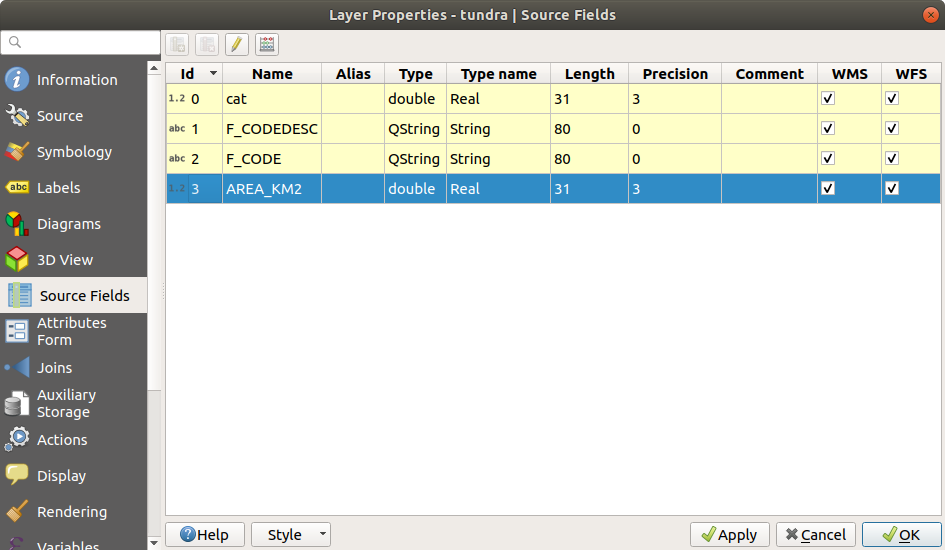Open the Display speech bubble icon

pyautogui.click(x=17, y=475)
